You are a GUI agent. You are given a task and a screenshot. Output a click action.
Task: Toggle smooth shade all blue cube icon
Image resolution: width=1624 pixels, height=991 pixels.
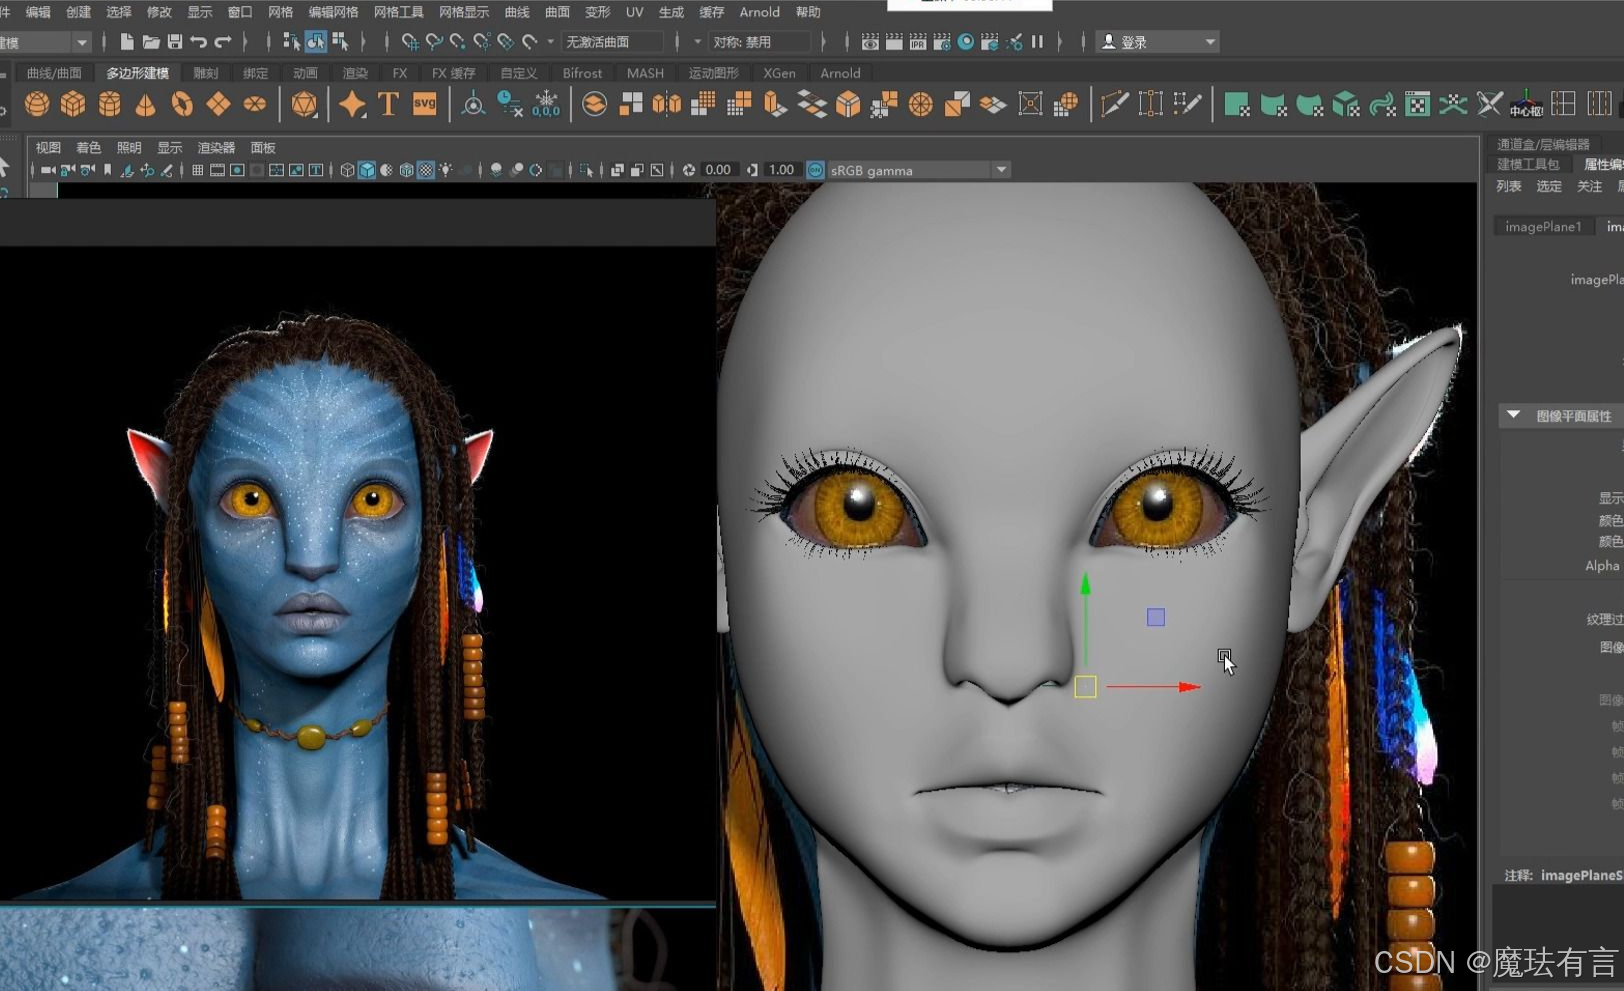(x=367, y=170)
